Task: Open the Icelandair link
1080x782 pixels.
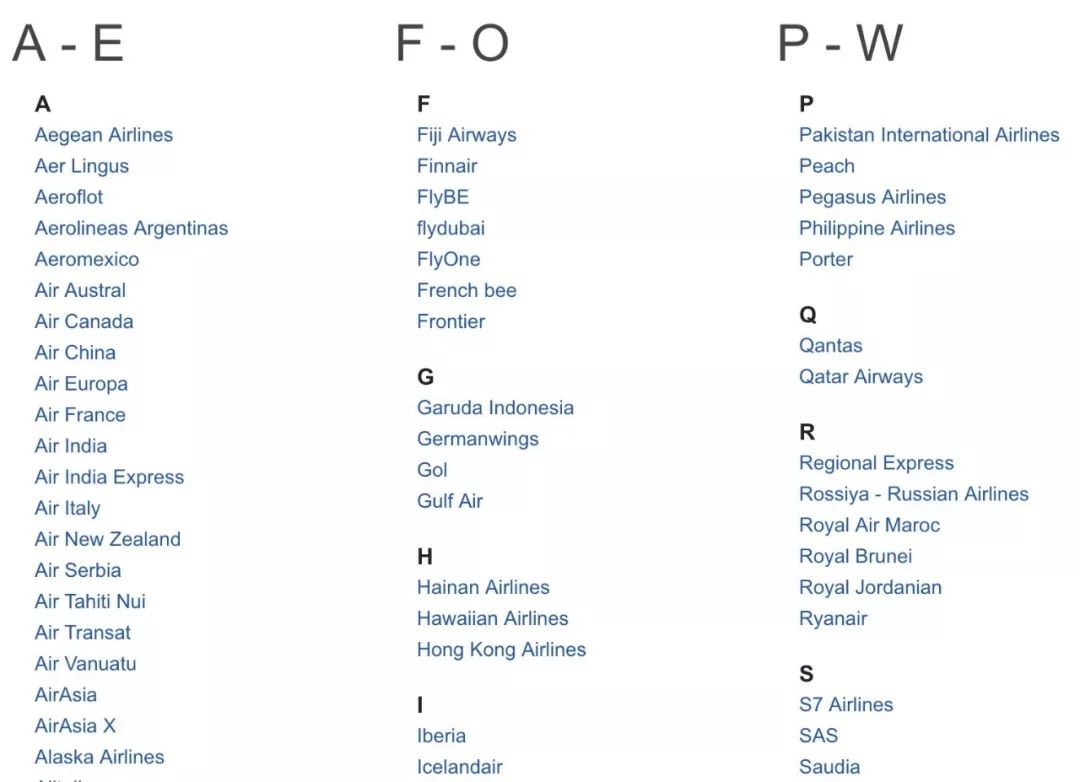Action: point(460,767)
